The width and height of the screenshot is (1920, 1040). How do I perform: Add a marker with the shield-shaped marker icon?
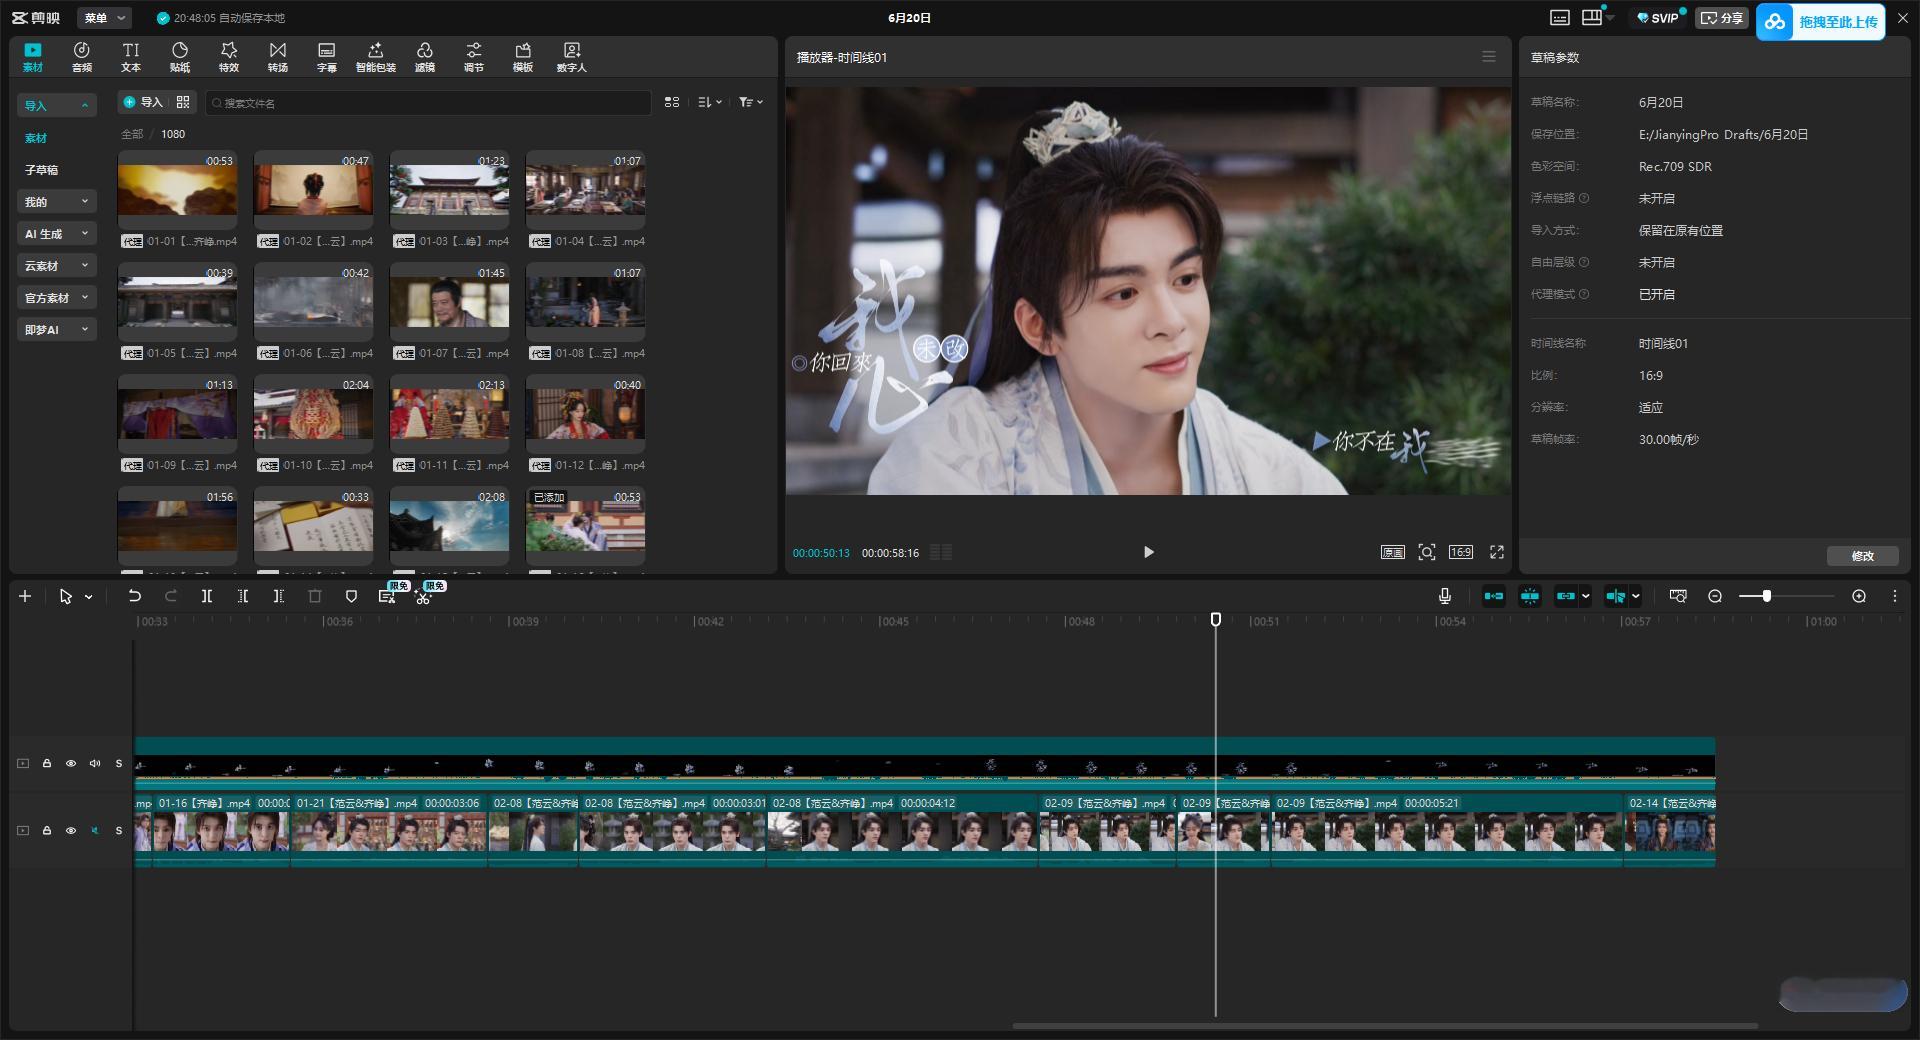[351, 596]
